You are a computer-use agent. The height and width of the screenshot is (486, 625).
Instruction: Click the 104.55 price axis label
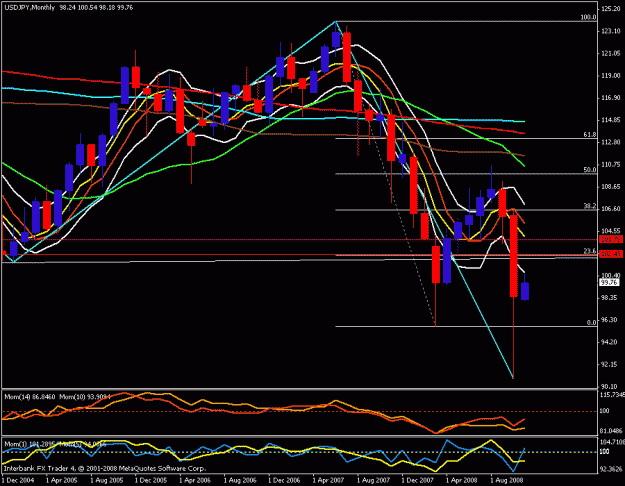coord(611,231)
